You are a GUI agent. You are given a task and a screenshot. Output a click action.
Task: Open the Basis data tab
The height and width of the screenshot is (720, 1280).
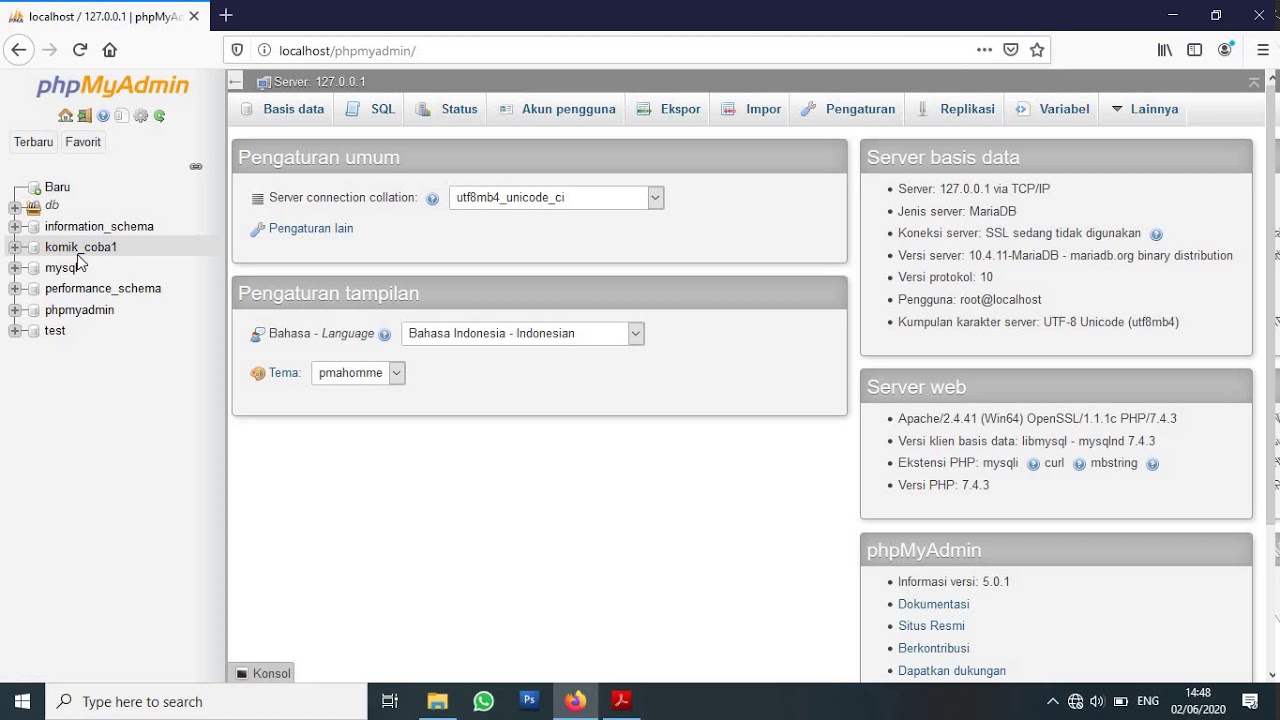pos(283,109)
